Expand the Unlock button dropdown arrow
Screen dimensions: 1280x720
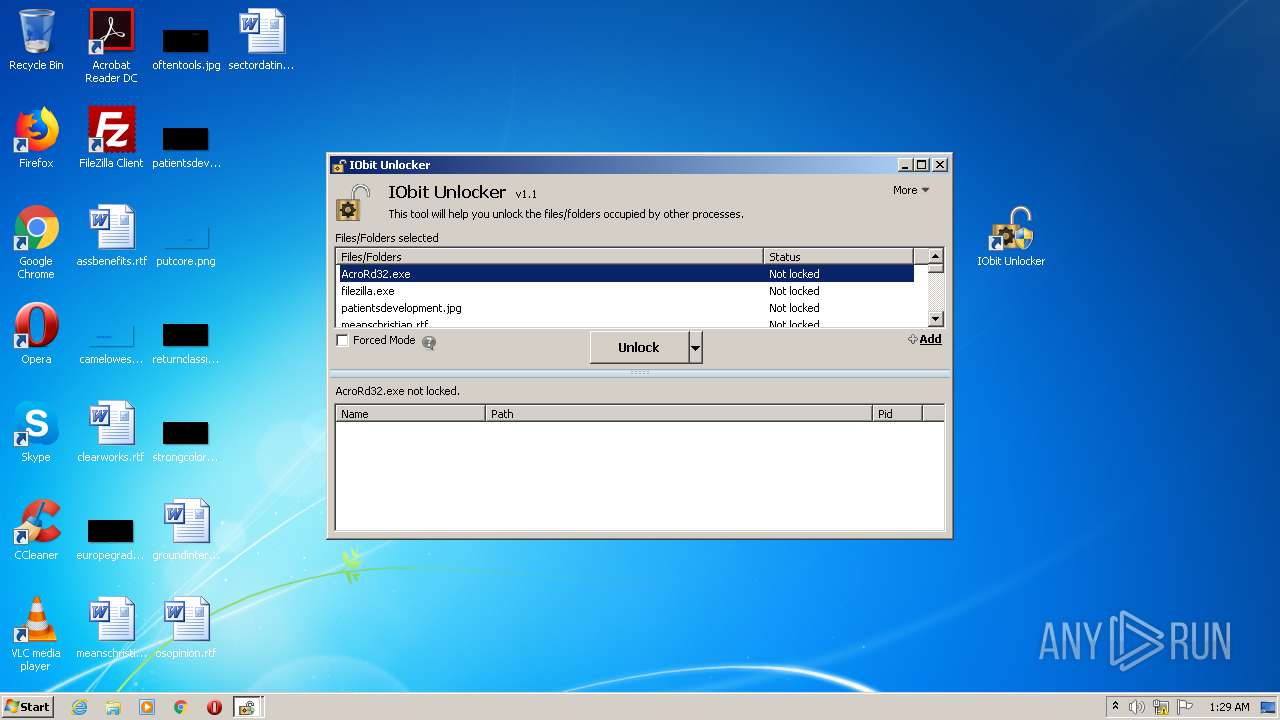[696, 348]
